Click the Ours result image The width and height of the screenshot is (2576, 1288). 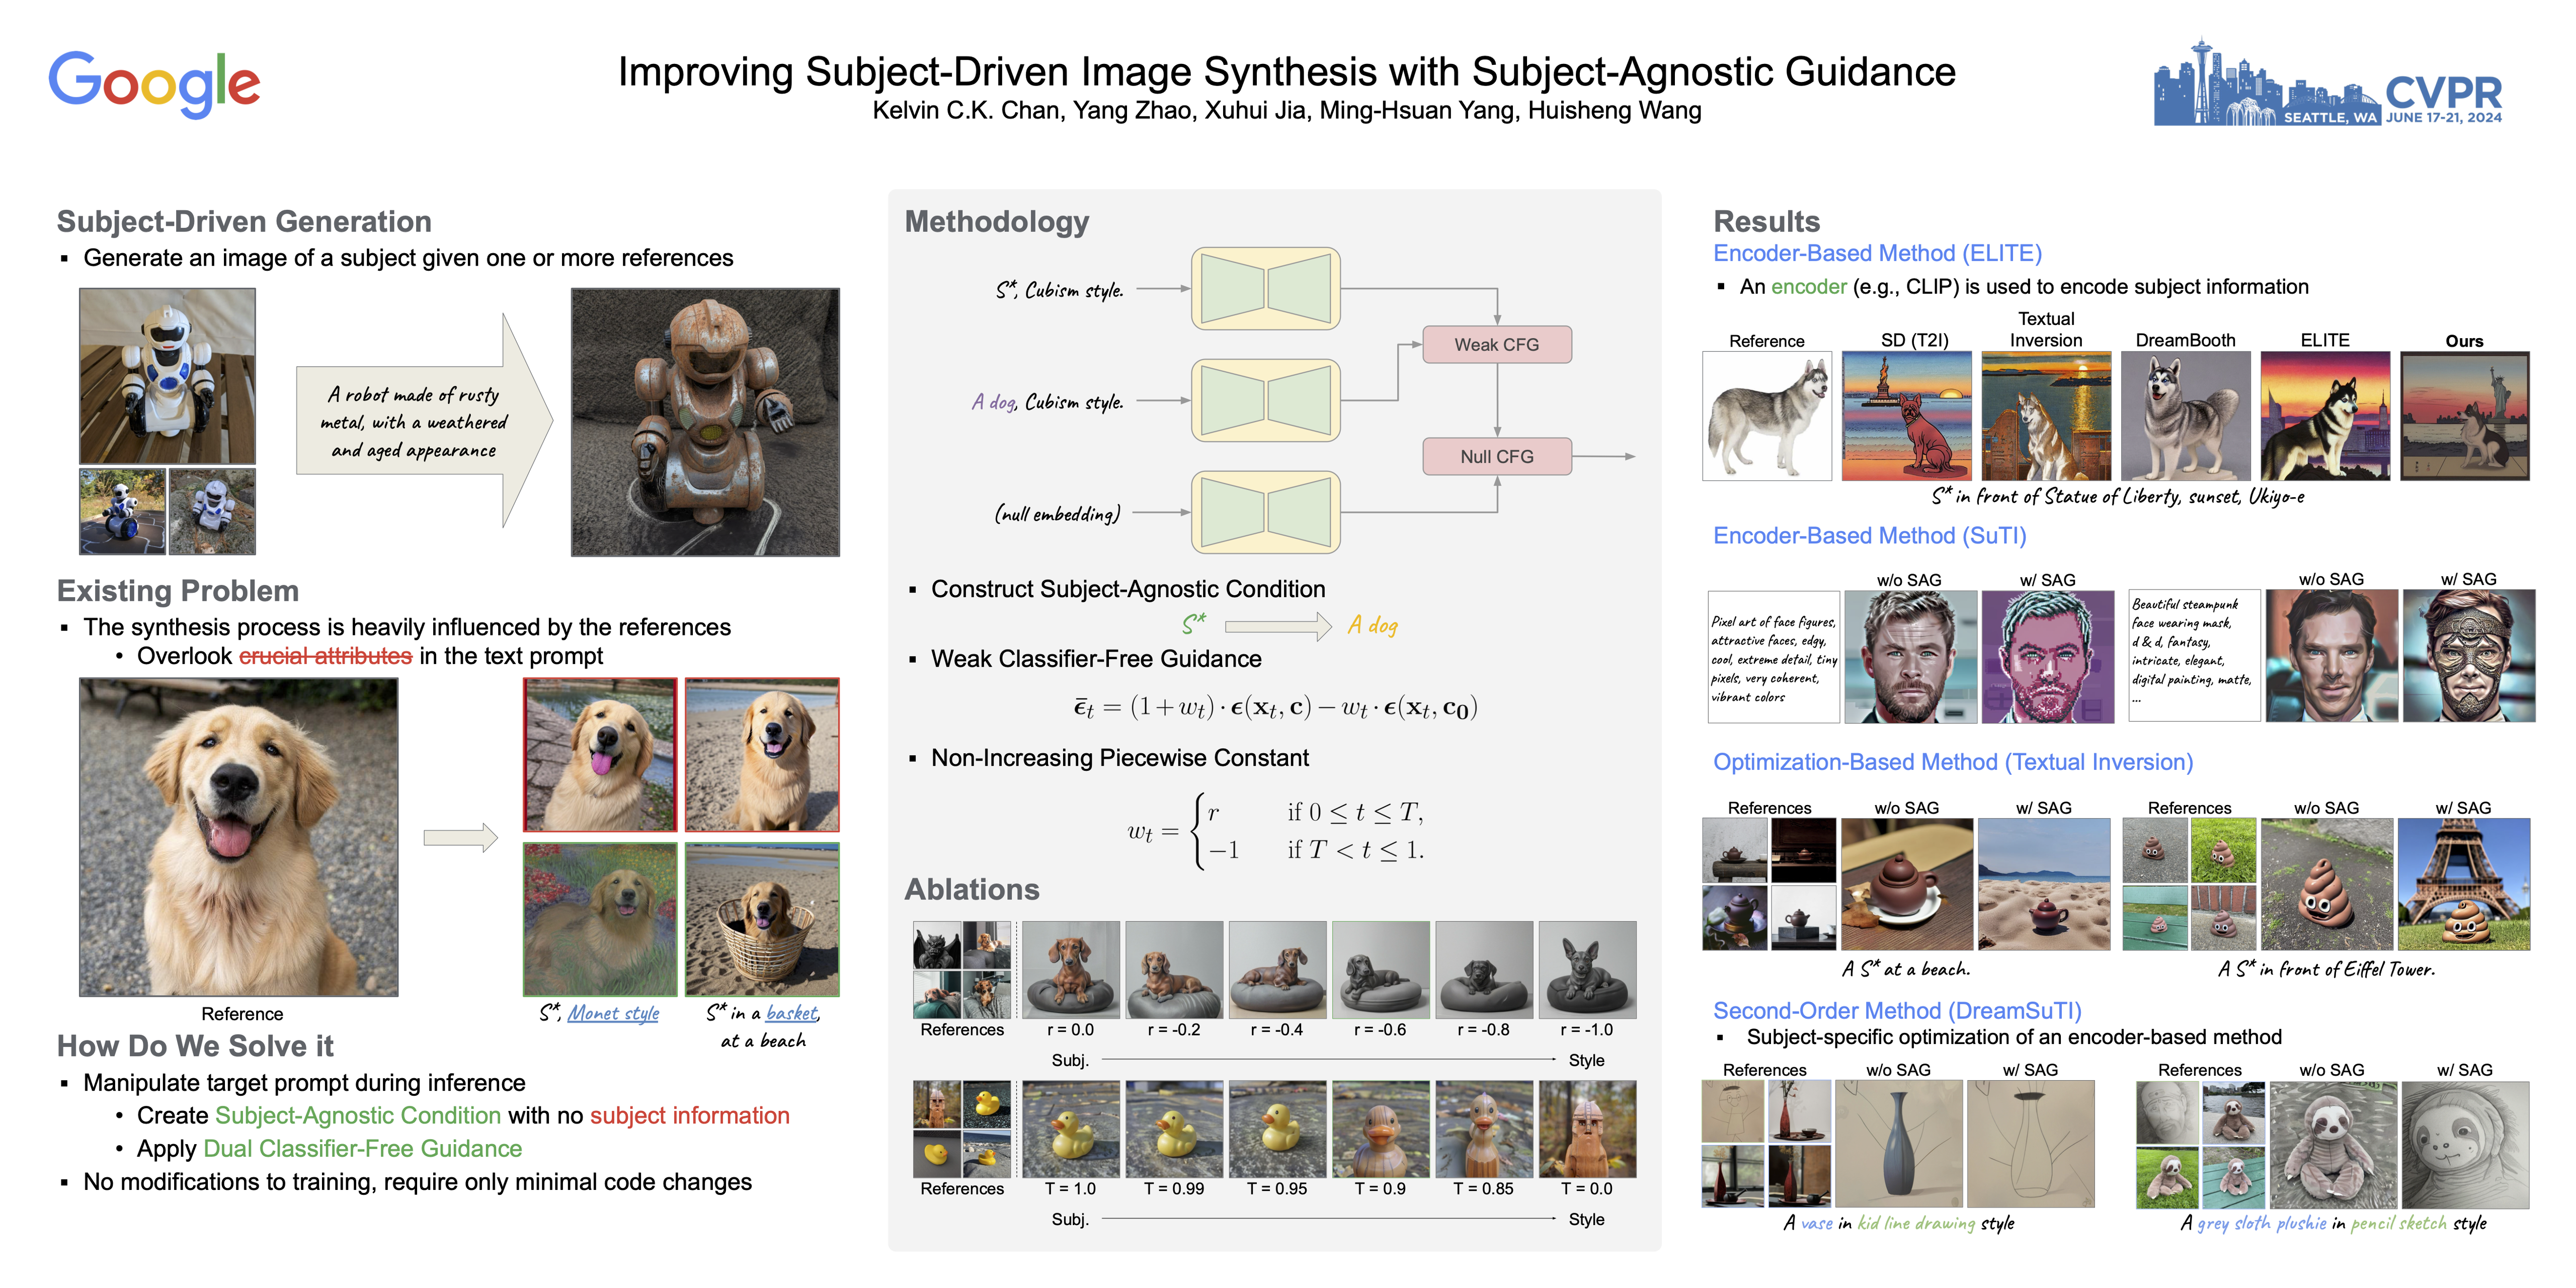2464,415
